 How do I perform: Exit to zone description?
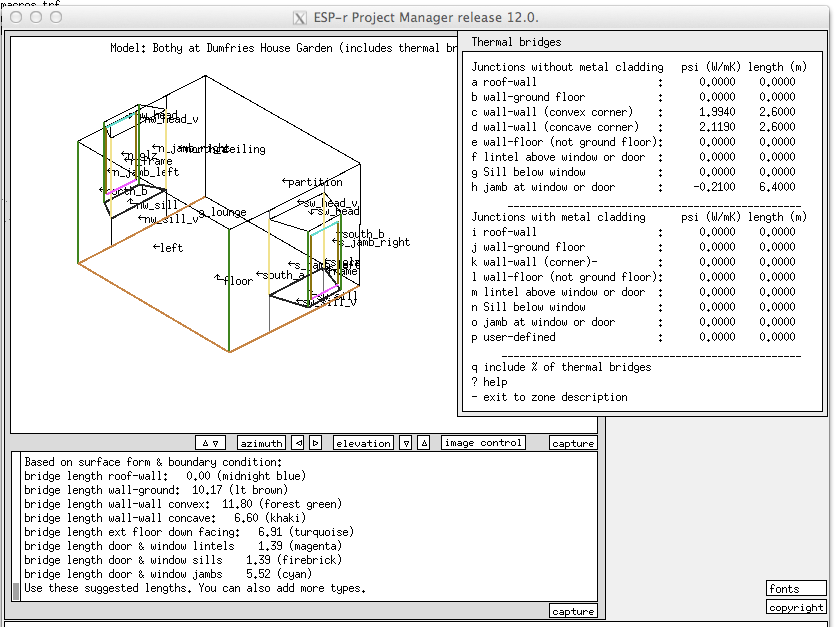(x=549, y=397)
